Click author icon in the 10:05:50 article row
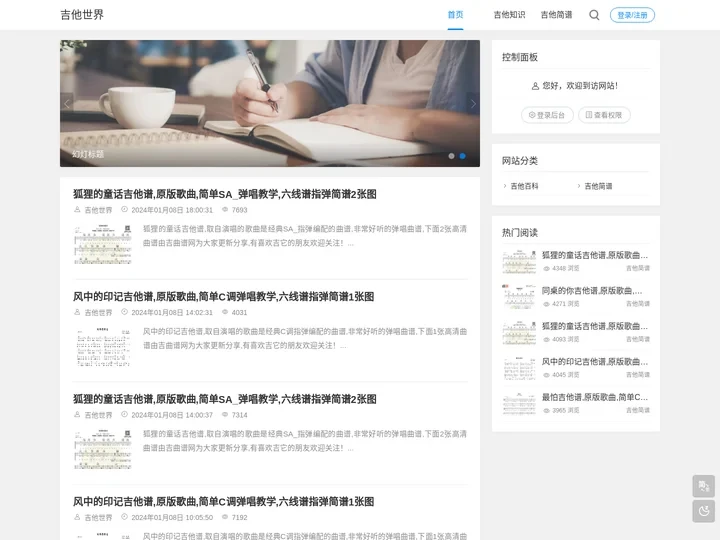This screenshot has width=720, height=540. coord(77,517)
